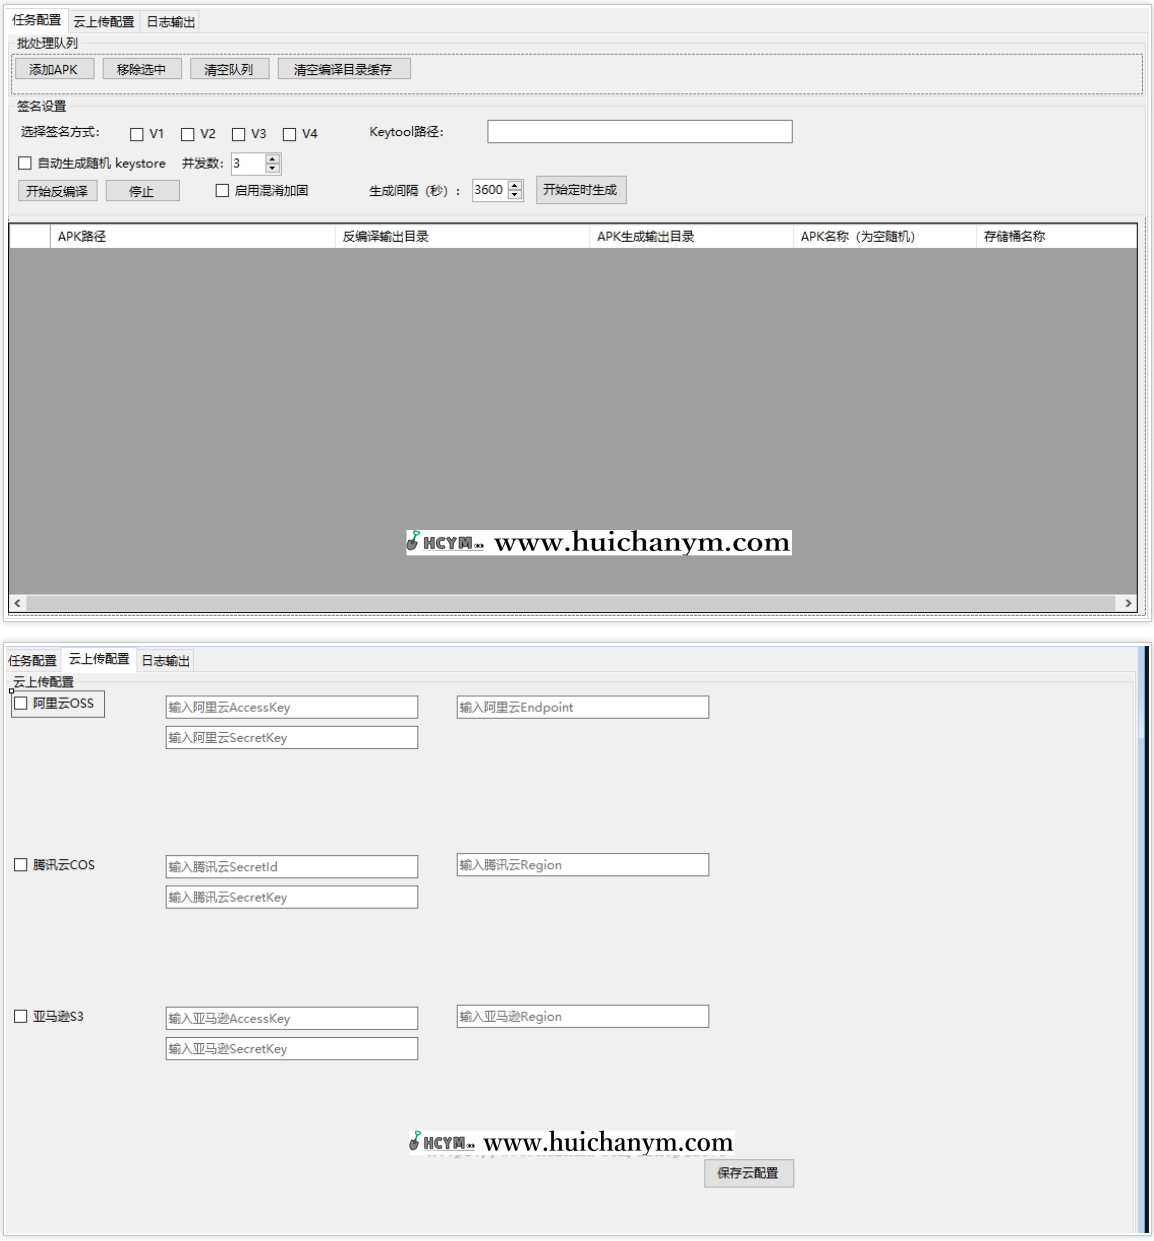
Task: Start decompiling with 开始反编译
Action: coord(57,191)
